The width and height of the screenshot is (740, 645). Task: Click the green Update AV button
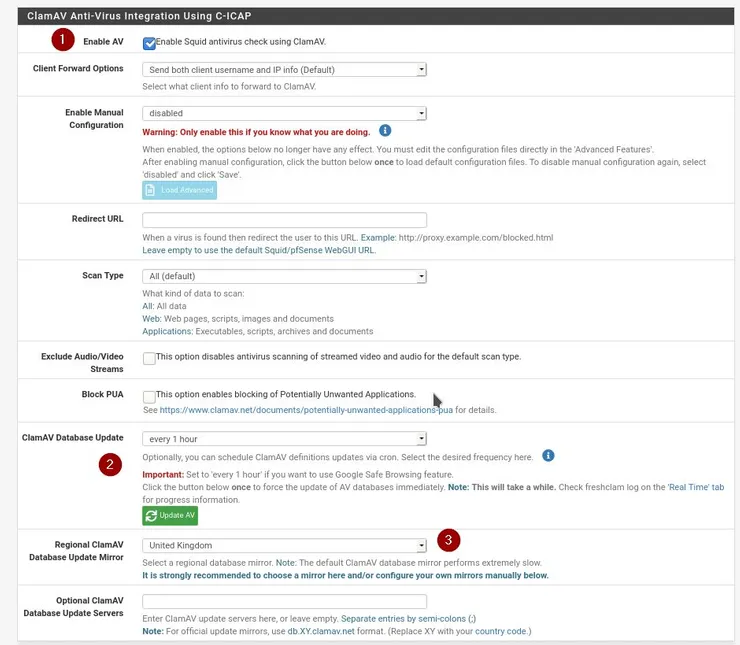[170, 515]
